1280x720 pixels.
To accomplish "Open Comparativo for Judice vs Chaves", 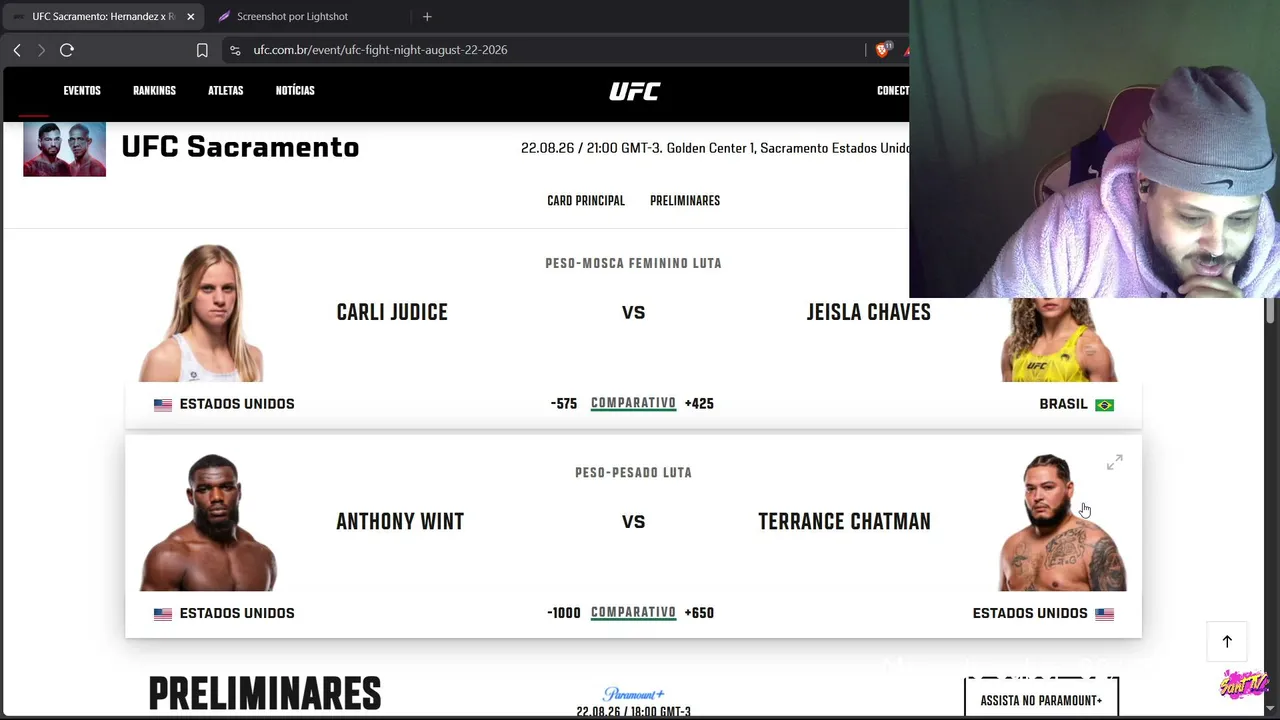I will (x=633, y=404).
